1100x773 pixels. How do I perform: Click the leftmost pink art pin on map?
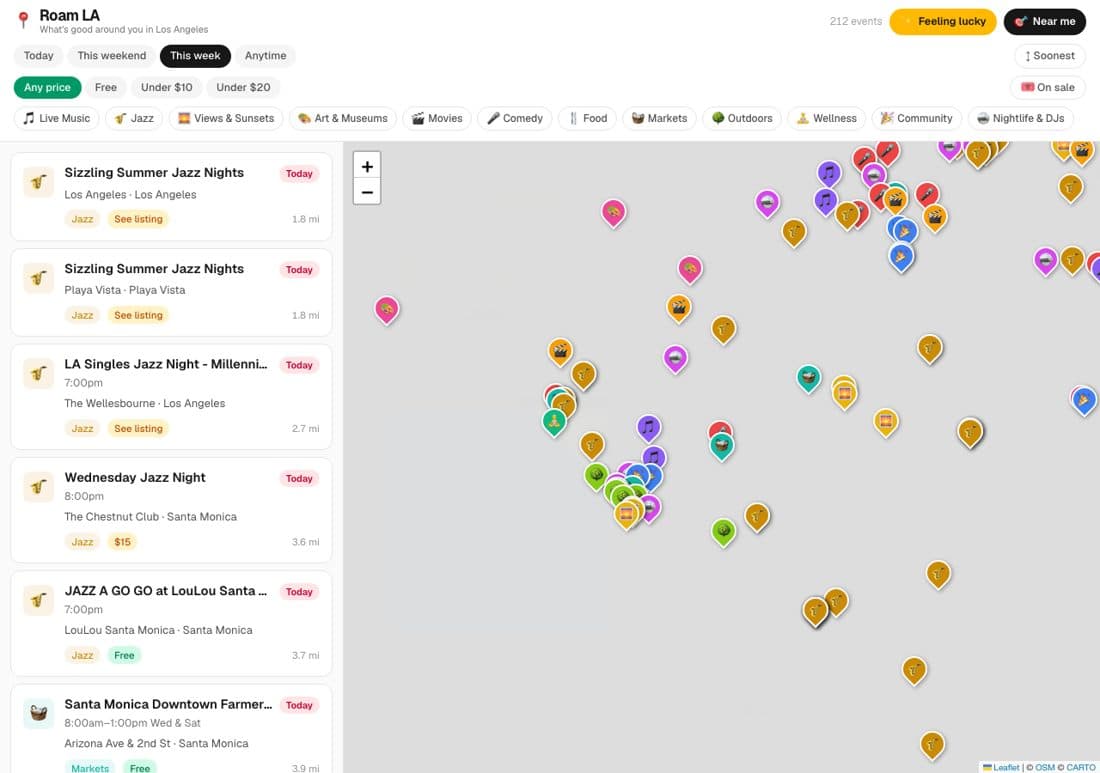tap(387, 309)
